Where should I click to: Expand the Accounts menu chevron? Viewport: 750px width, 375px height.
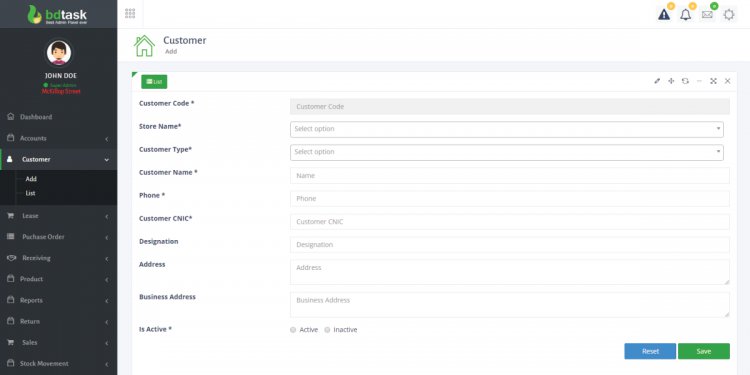[106, 139]
